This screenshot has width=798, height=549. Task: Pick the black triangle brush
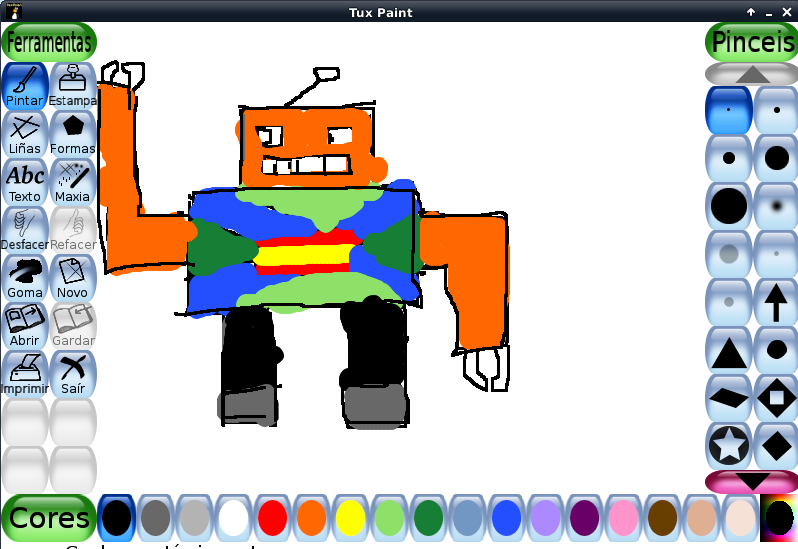click(x=728, y=350)
